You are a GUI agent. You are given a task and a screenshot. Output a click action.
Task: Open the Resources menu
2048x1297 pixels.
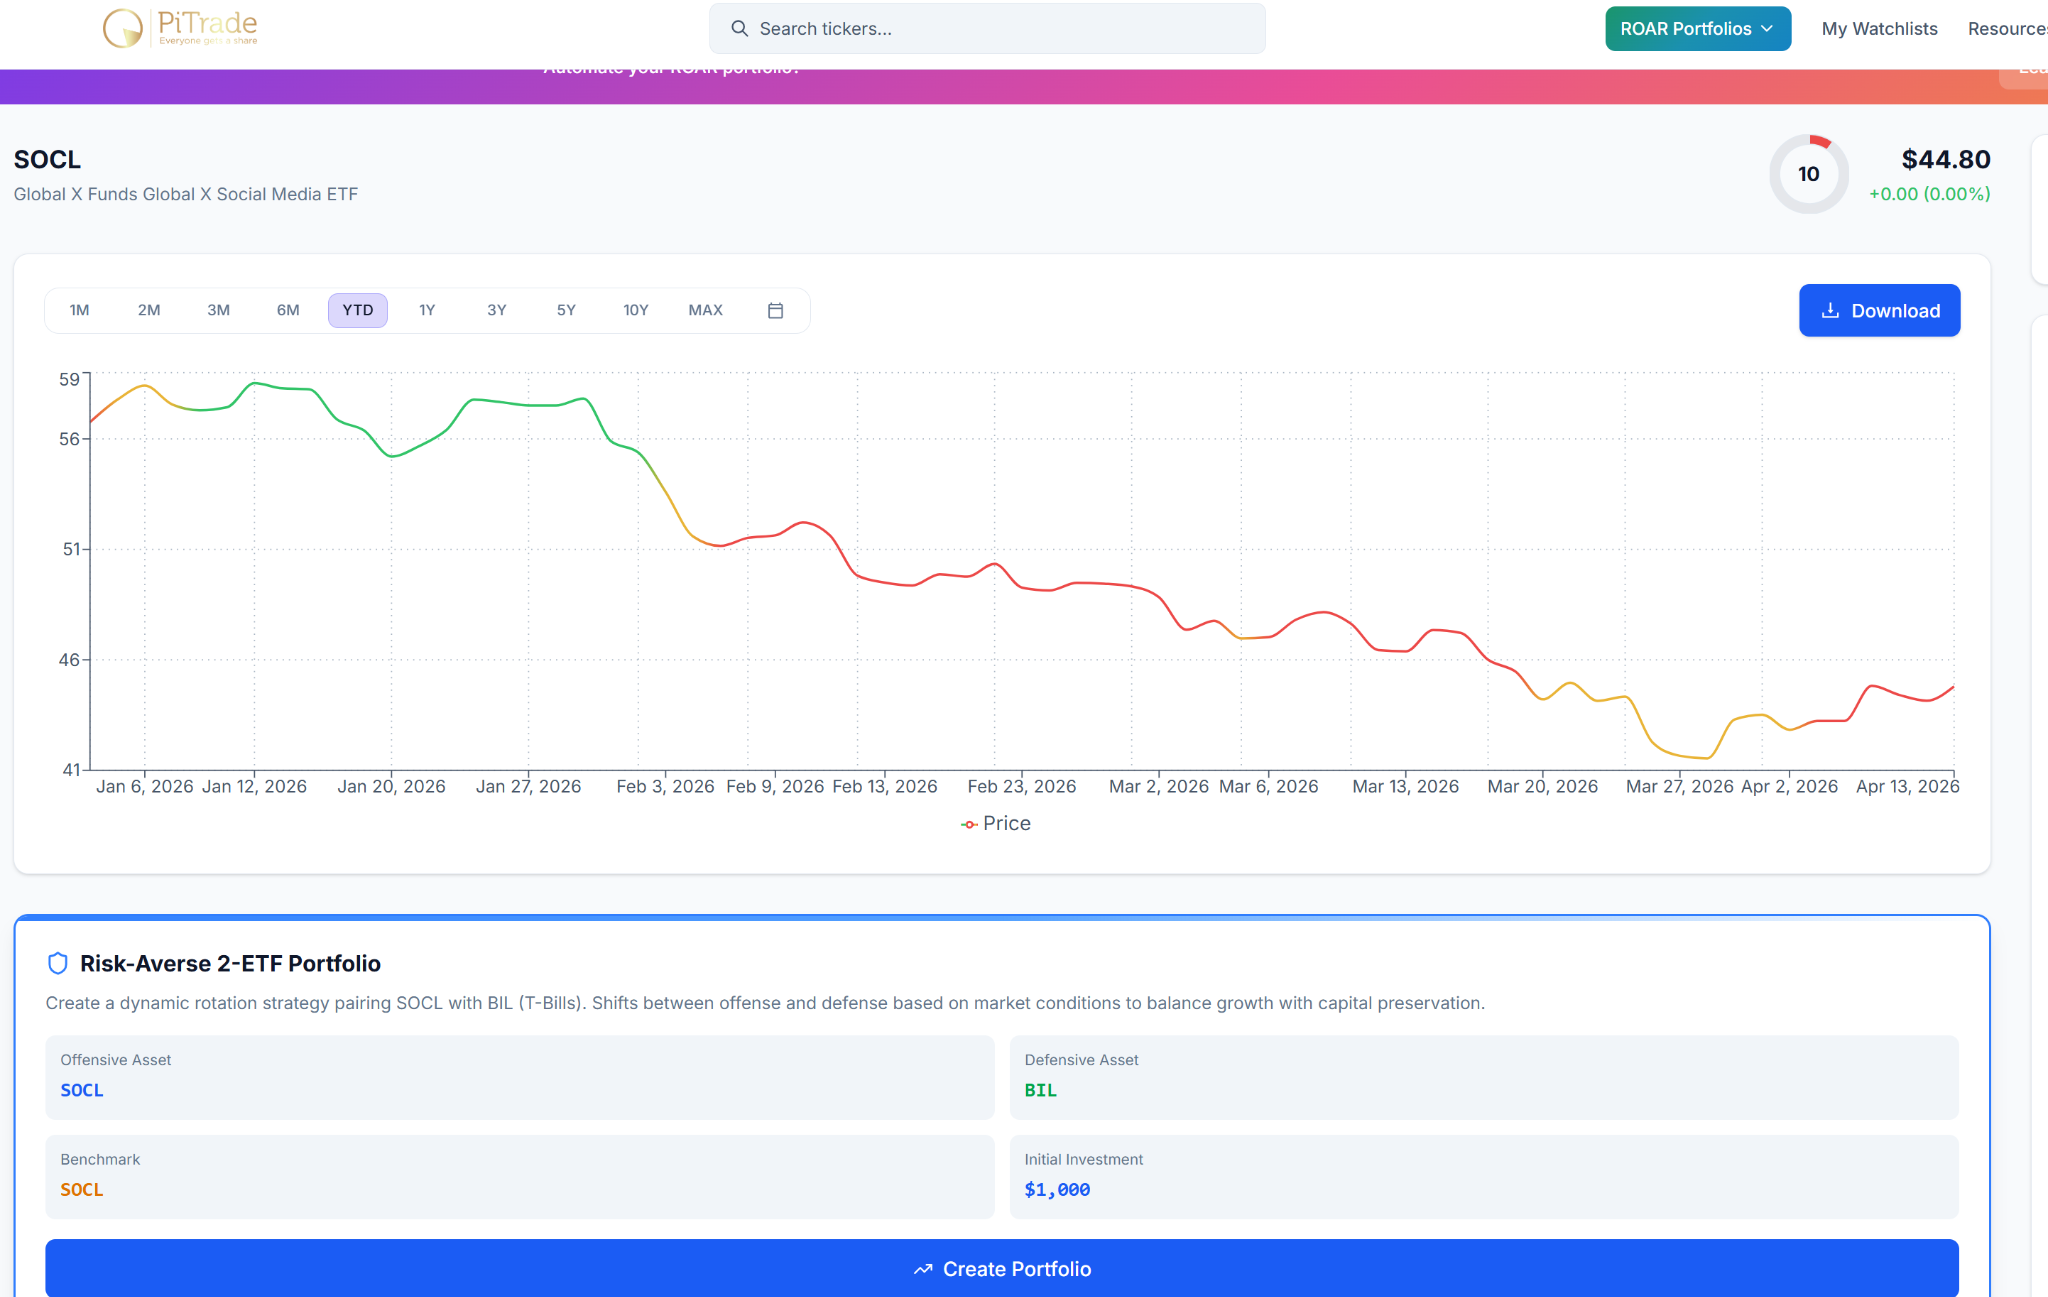2006,29
